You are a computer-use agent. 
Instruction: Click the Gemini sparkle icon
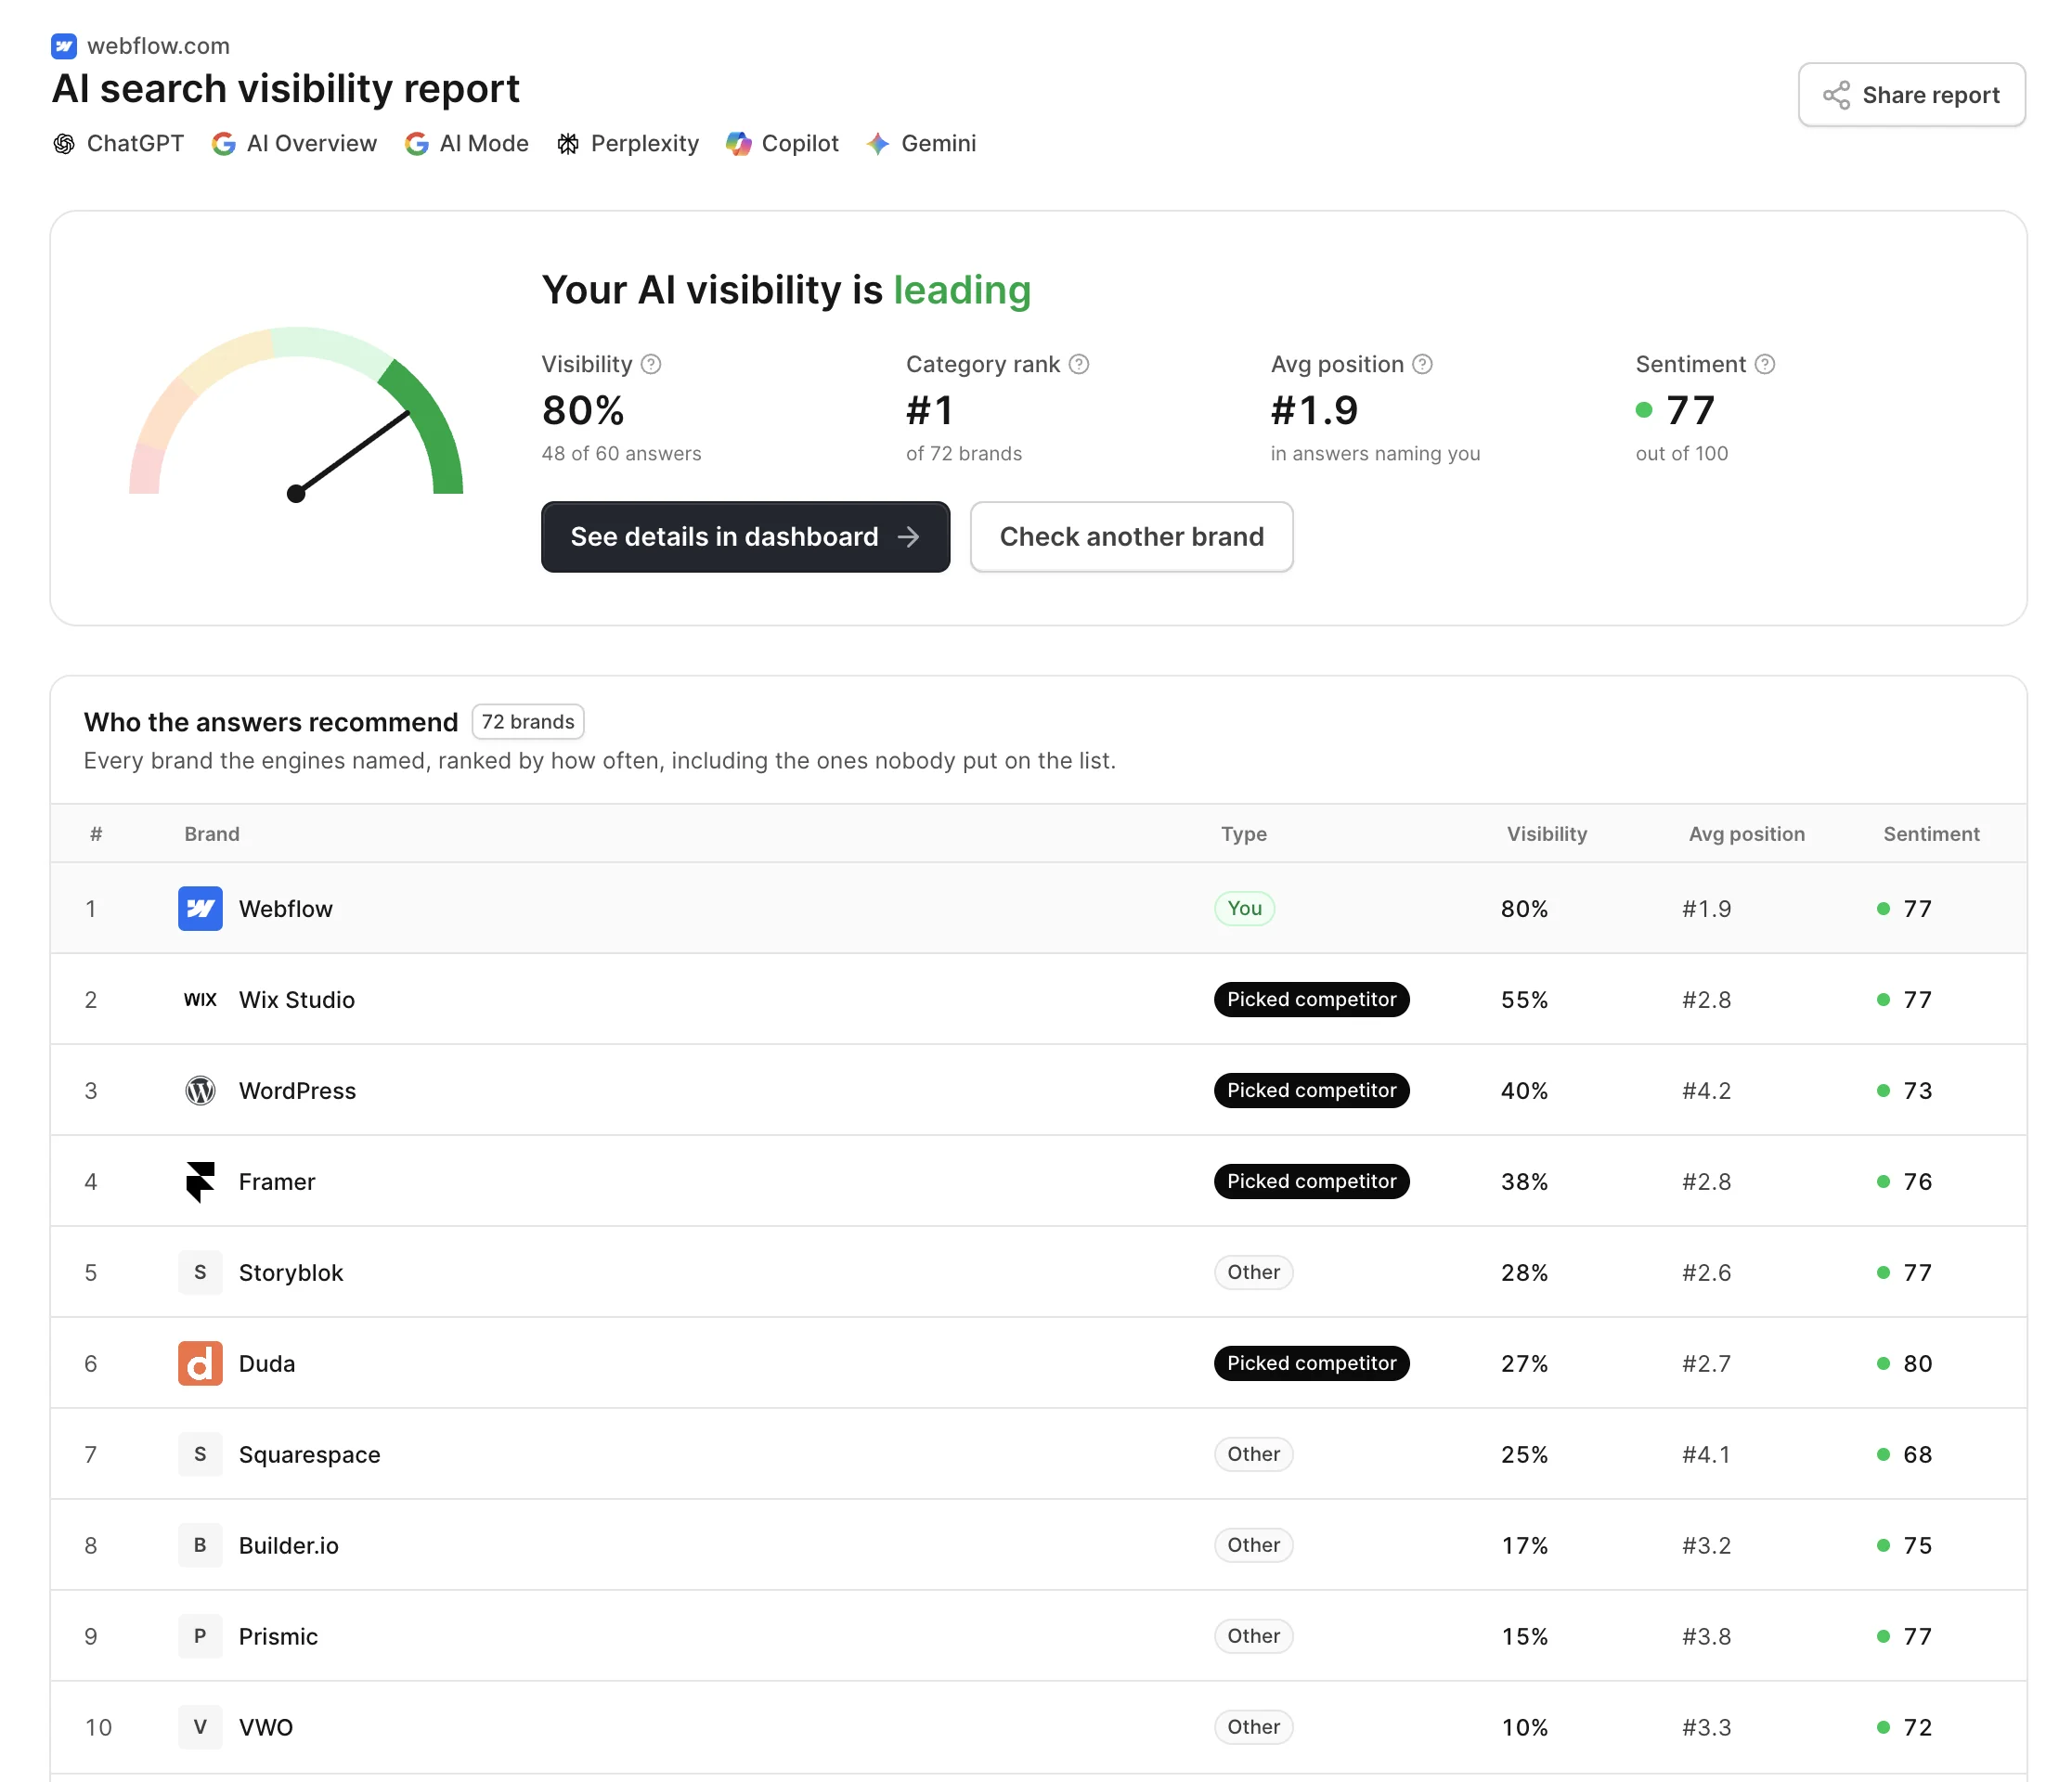click(878, 144)
